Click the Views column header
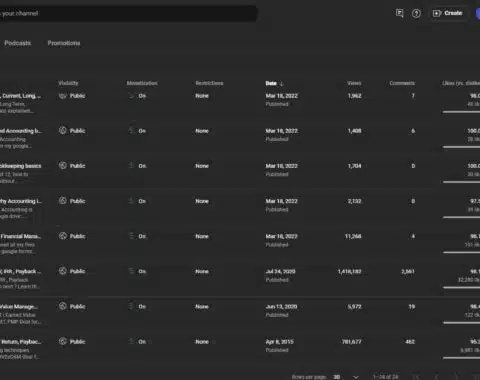This screenshot has height=380, width=480. pos(354,83)
